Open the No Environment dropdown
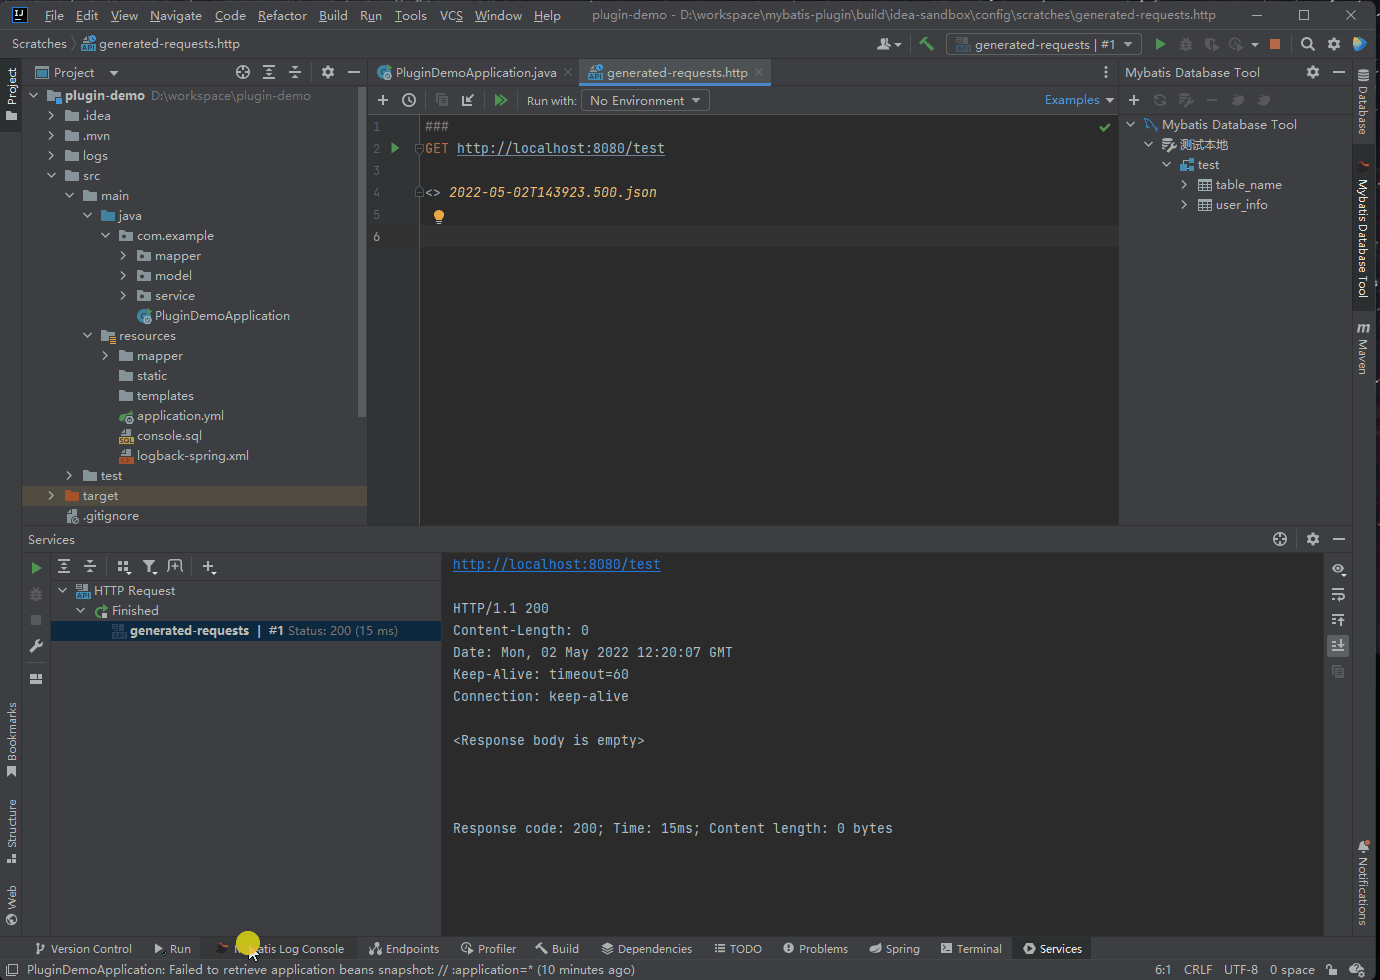Viewport: 1380px width, 980px height. (x=645, y=101)
